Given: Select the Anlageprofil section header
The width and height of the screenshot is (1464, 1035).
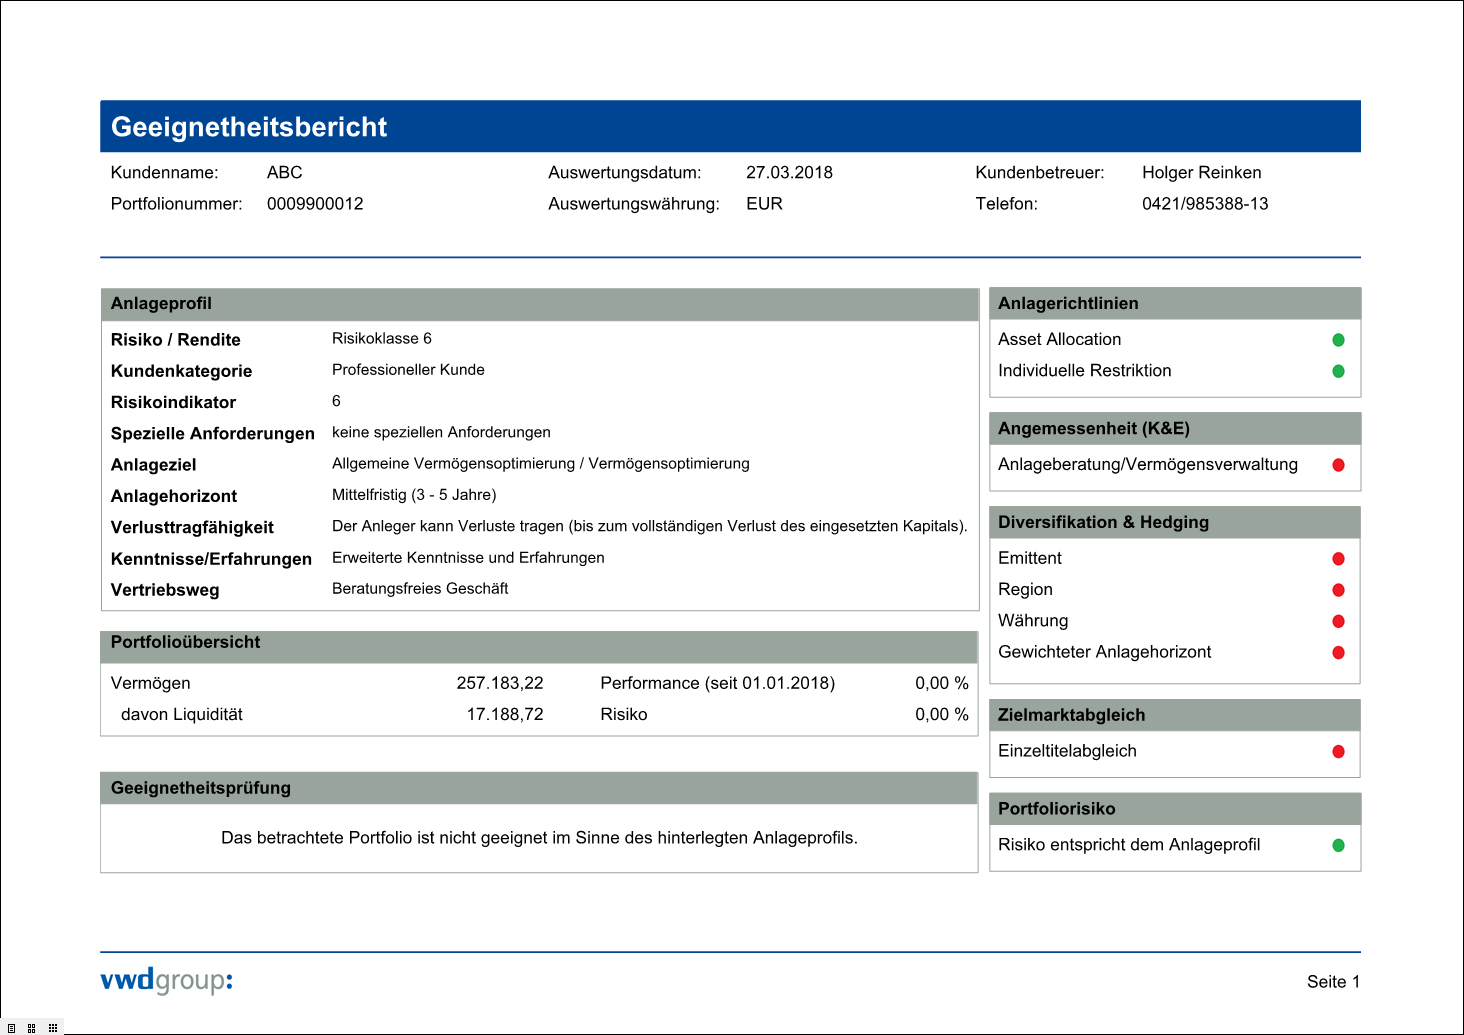Looking at the screenshot, I should (x=539, y=304).
